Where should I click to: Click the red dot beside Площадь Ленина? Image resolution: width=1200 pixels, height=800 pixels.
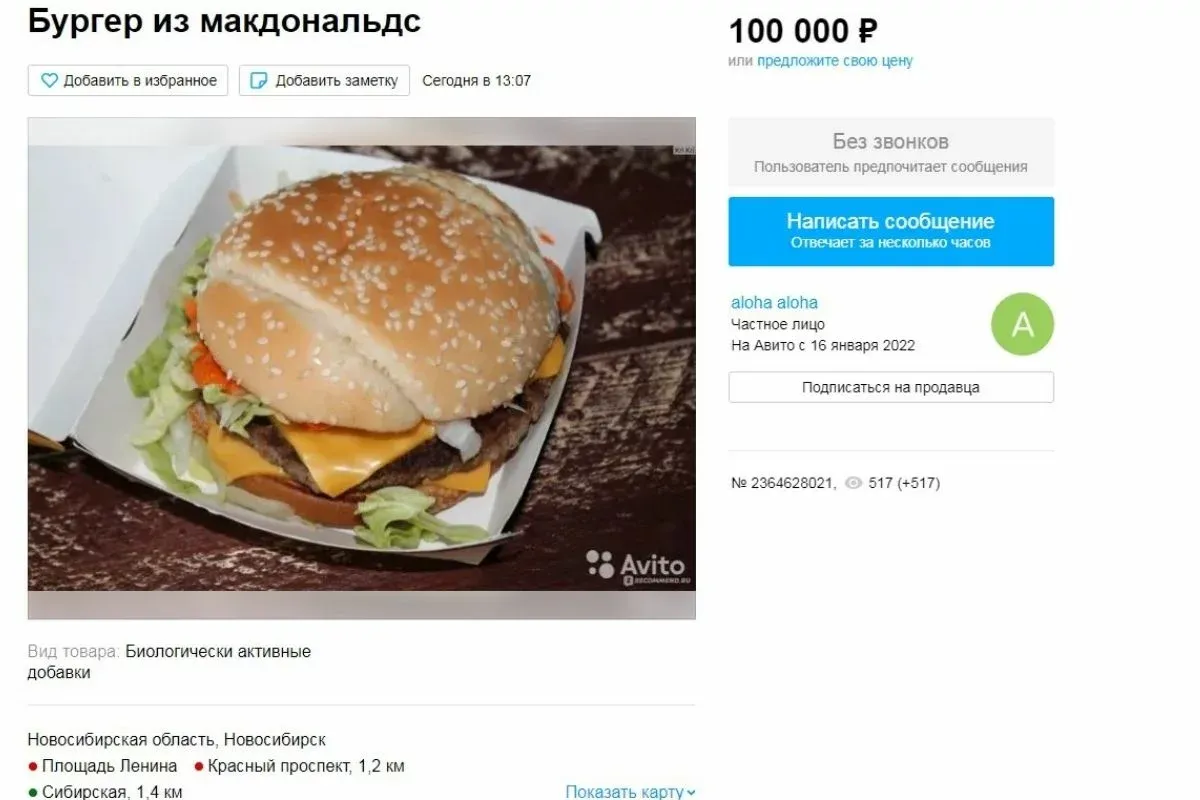click(33, 767)
